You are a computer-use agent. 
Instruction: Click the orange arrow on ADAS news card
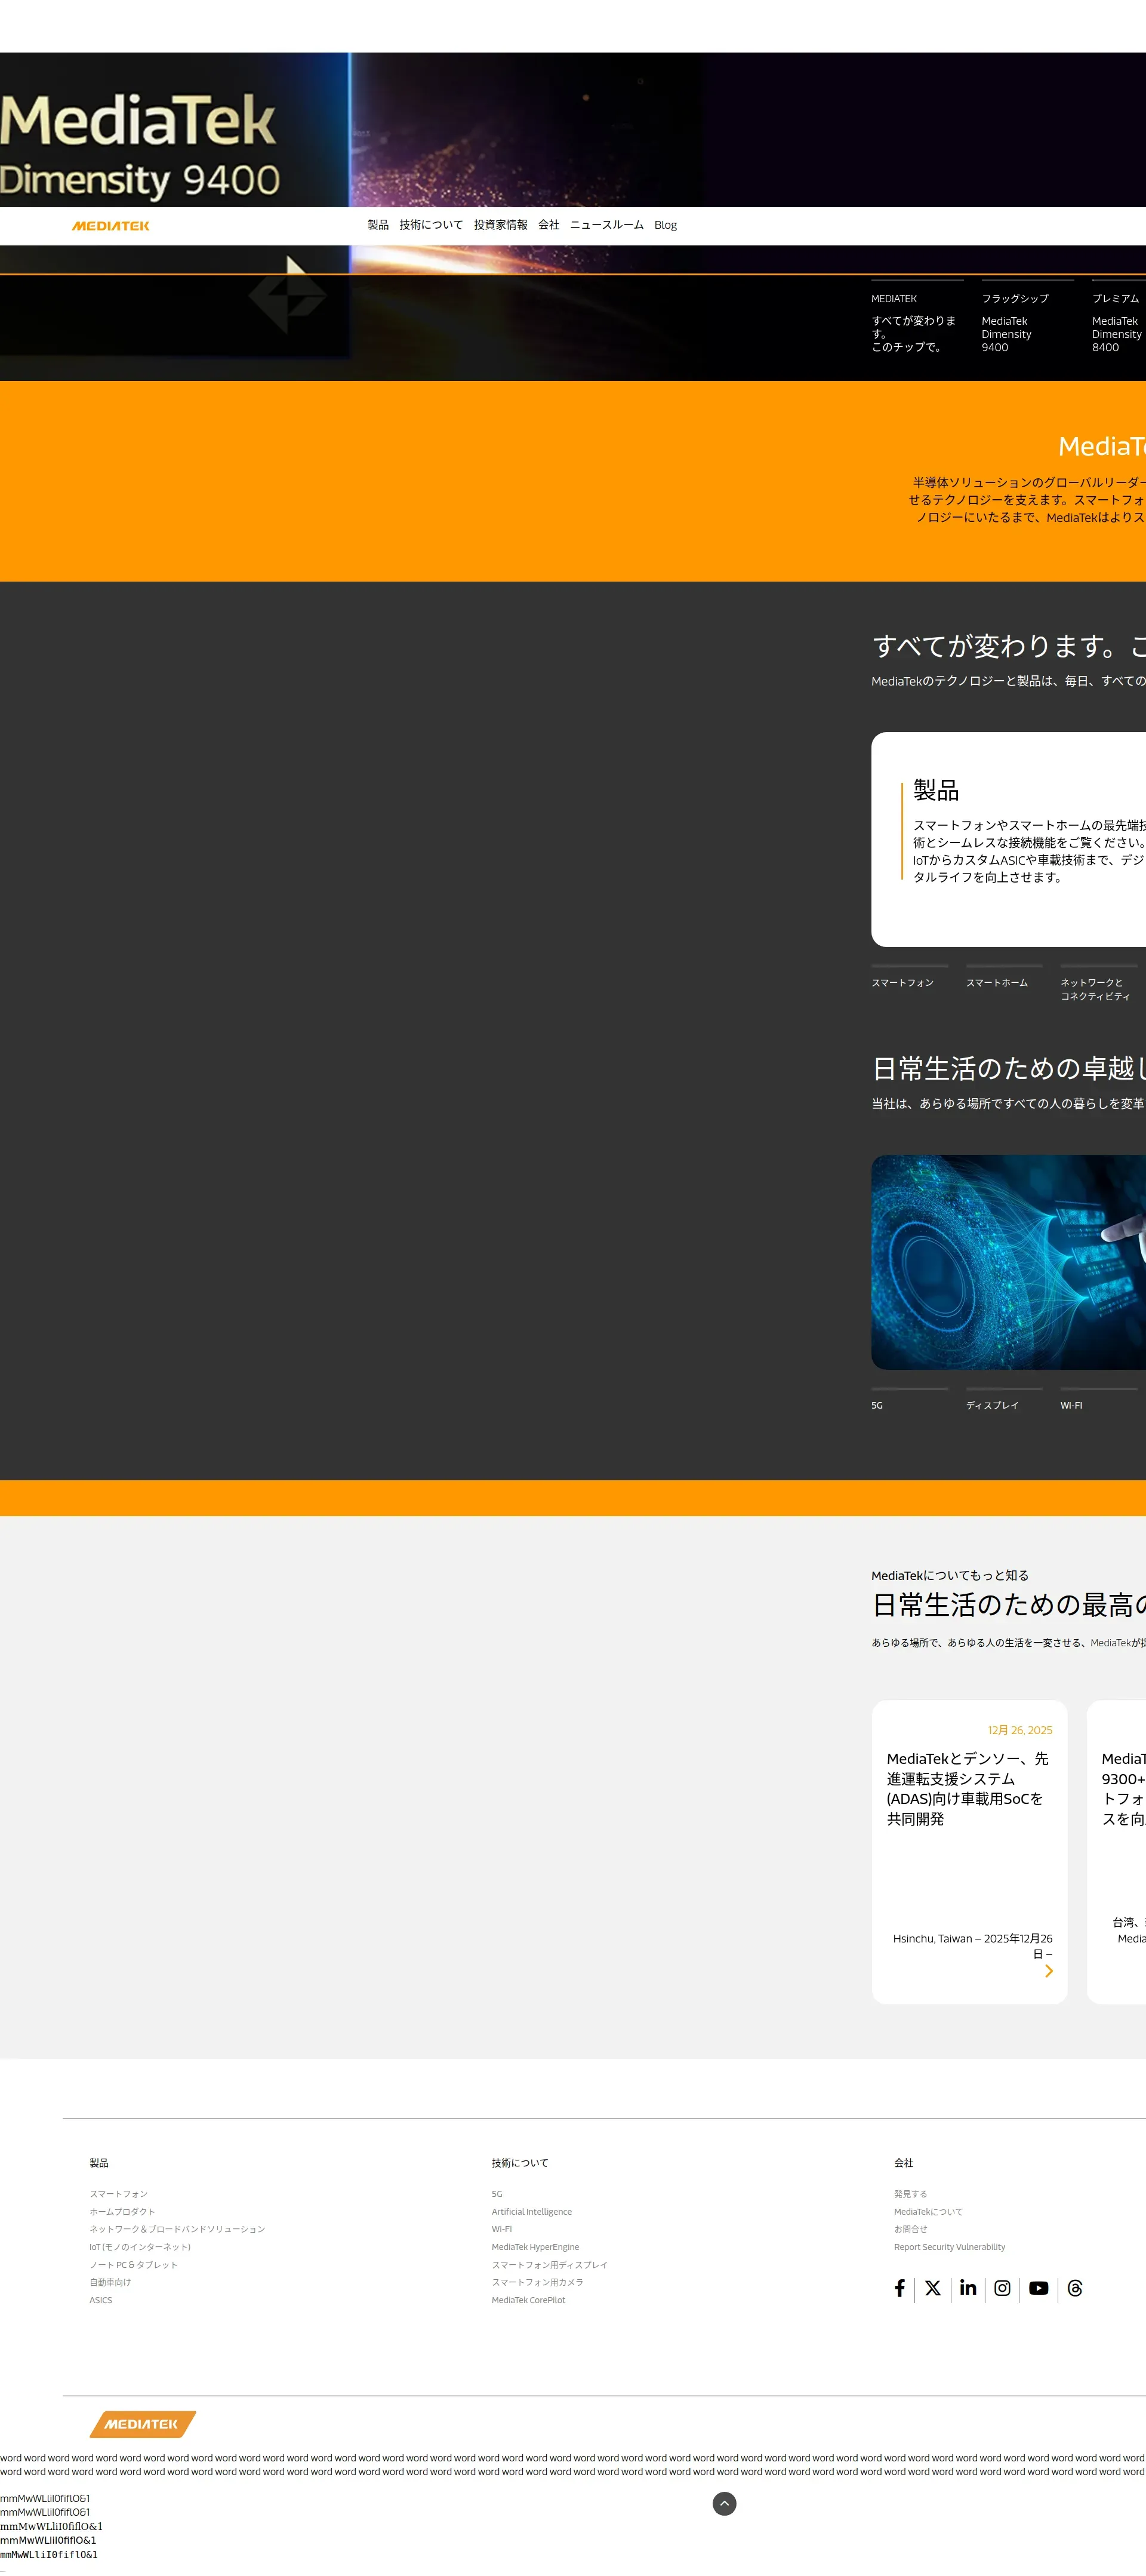1048,1971
